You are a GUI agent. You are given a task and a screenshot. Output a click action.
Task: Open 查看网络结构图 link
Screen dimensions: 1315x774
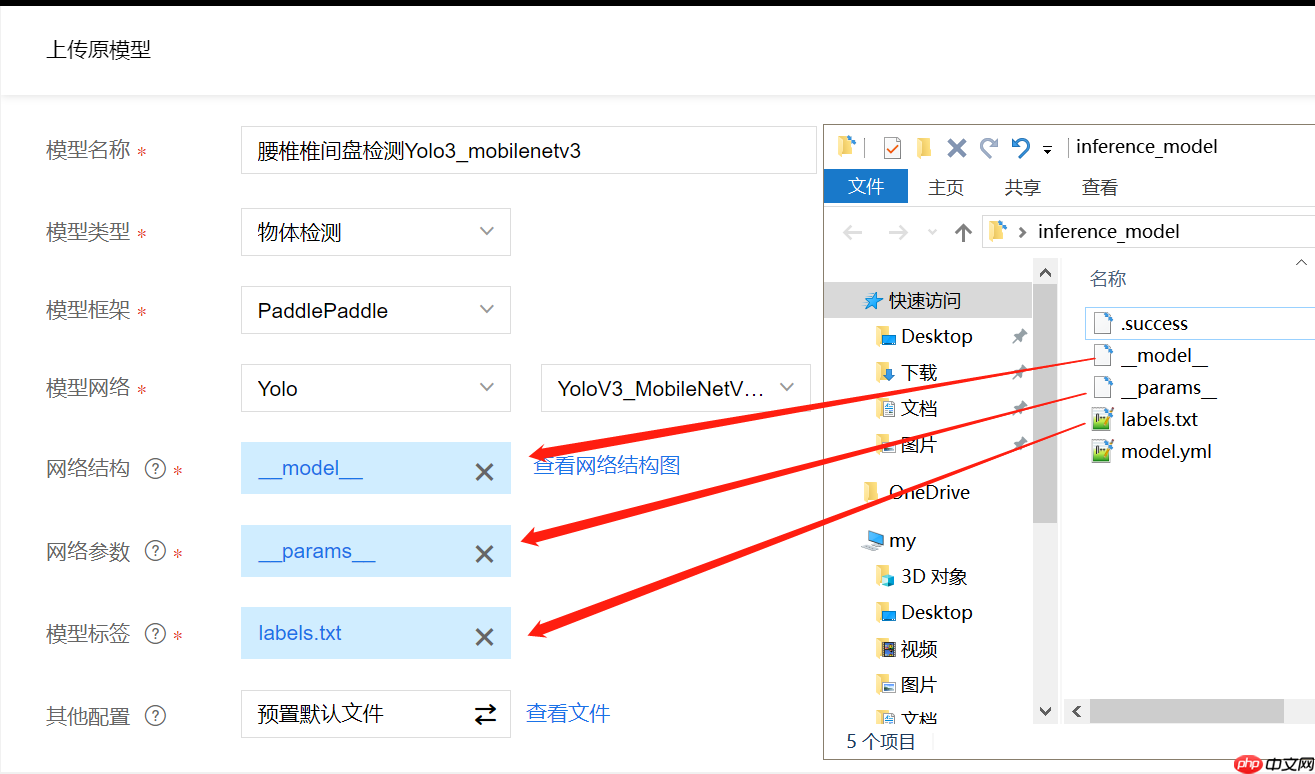click(606, 464)
